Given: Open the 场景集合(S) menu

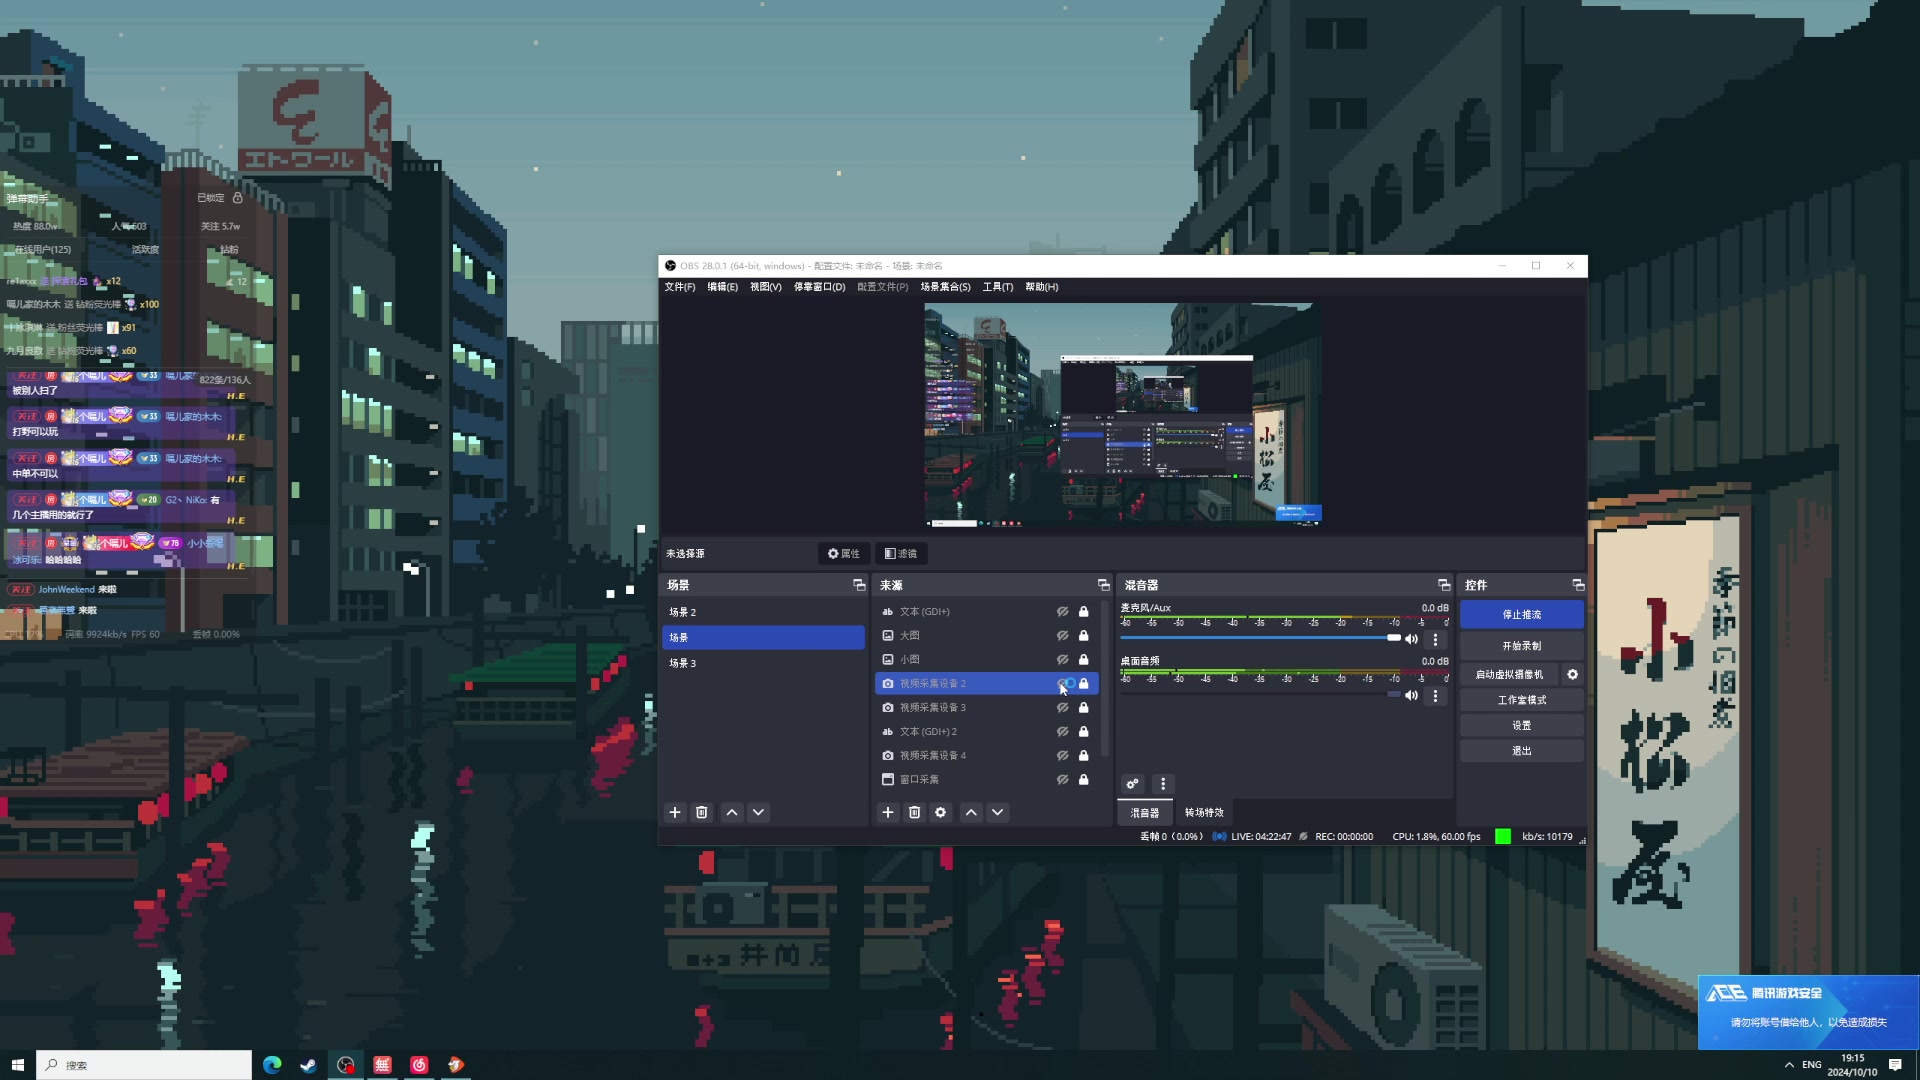Looking at the screenshot, I should pyautogui.click(x=946, y=287).
